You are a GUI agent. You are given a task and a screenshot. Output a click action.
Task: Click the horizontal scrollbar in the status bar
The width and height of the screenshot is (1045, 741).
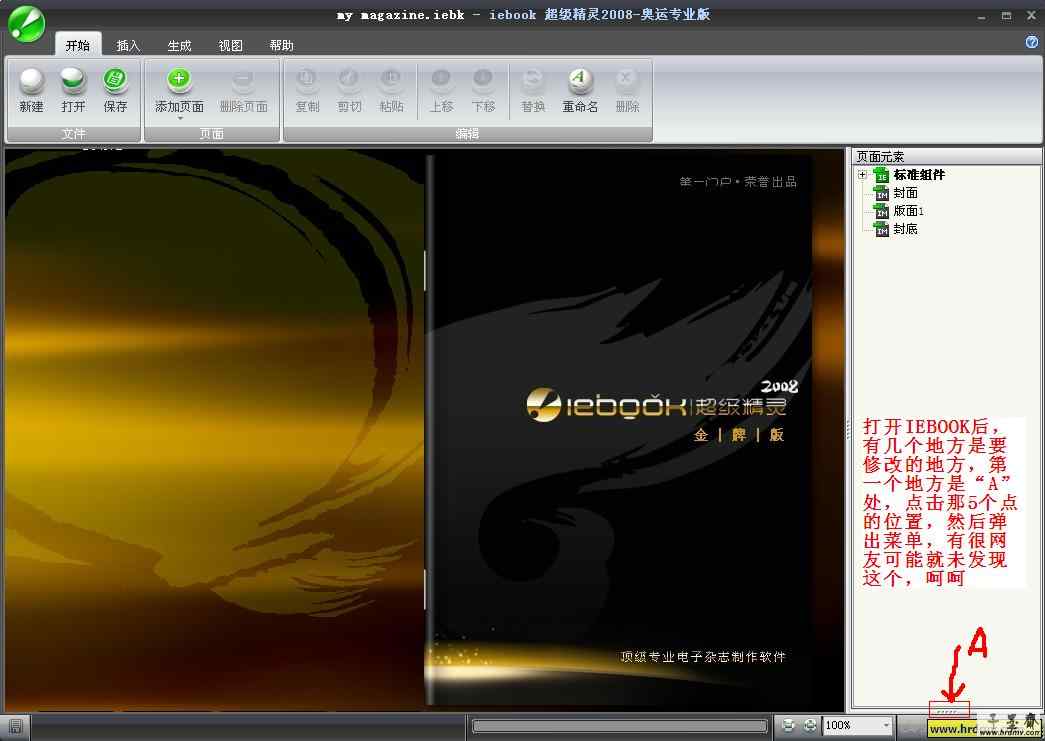click(620, 726)
